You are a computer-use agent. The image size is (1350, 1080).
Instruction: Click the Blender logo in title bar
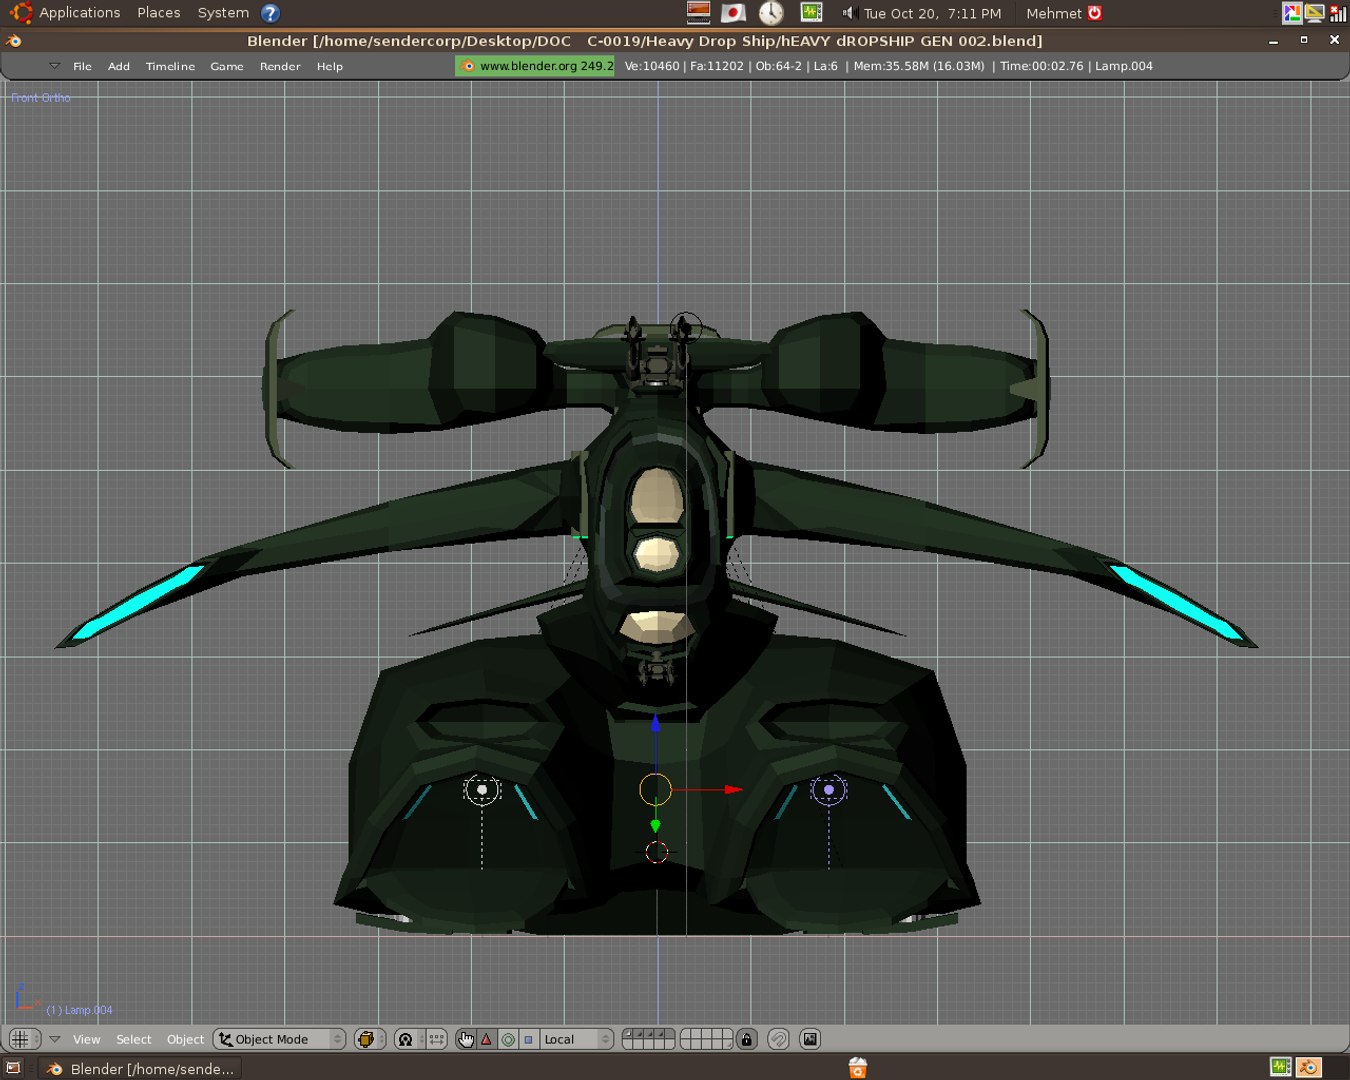14,41
